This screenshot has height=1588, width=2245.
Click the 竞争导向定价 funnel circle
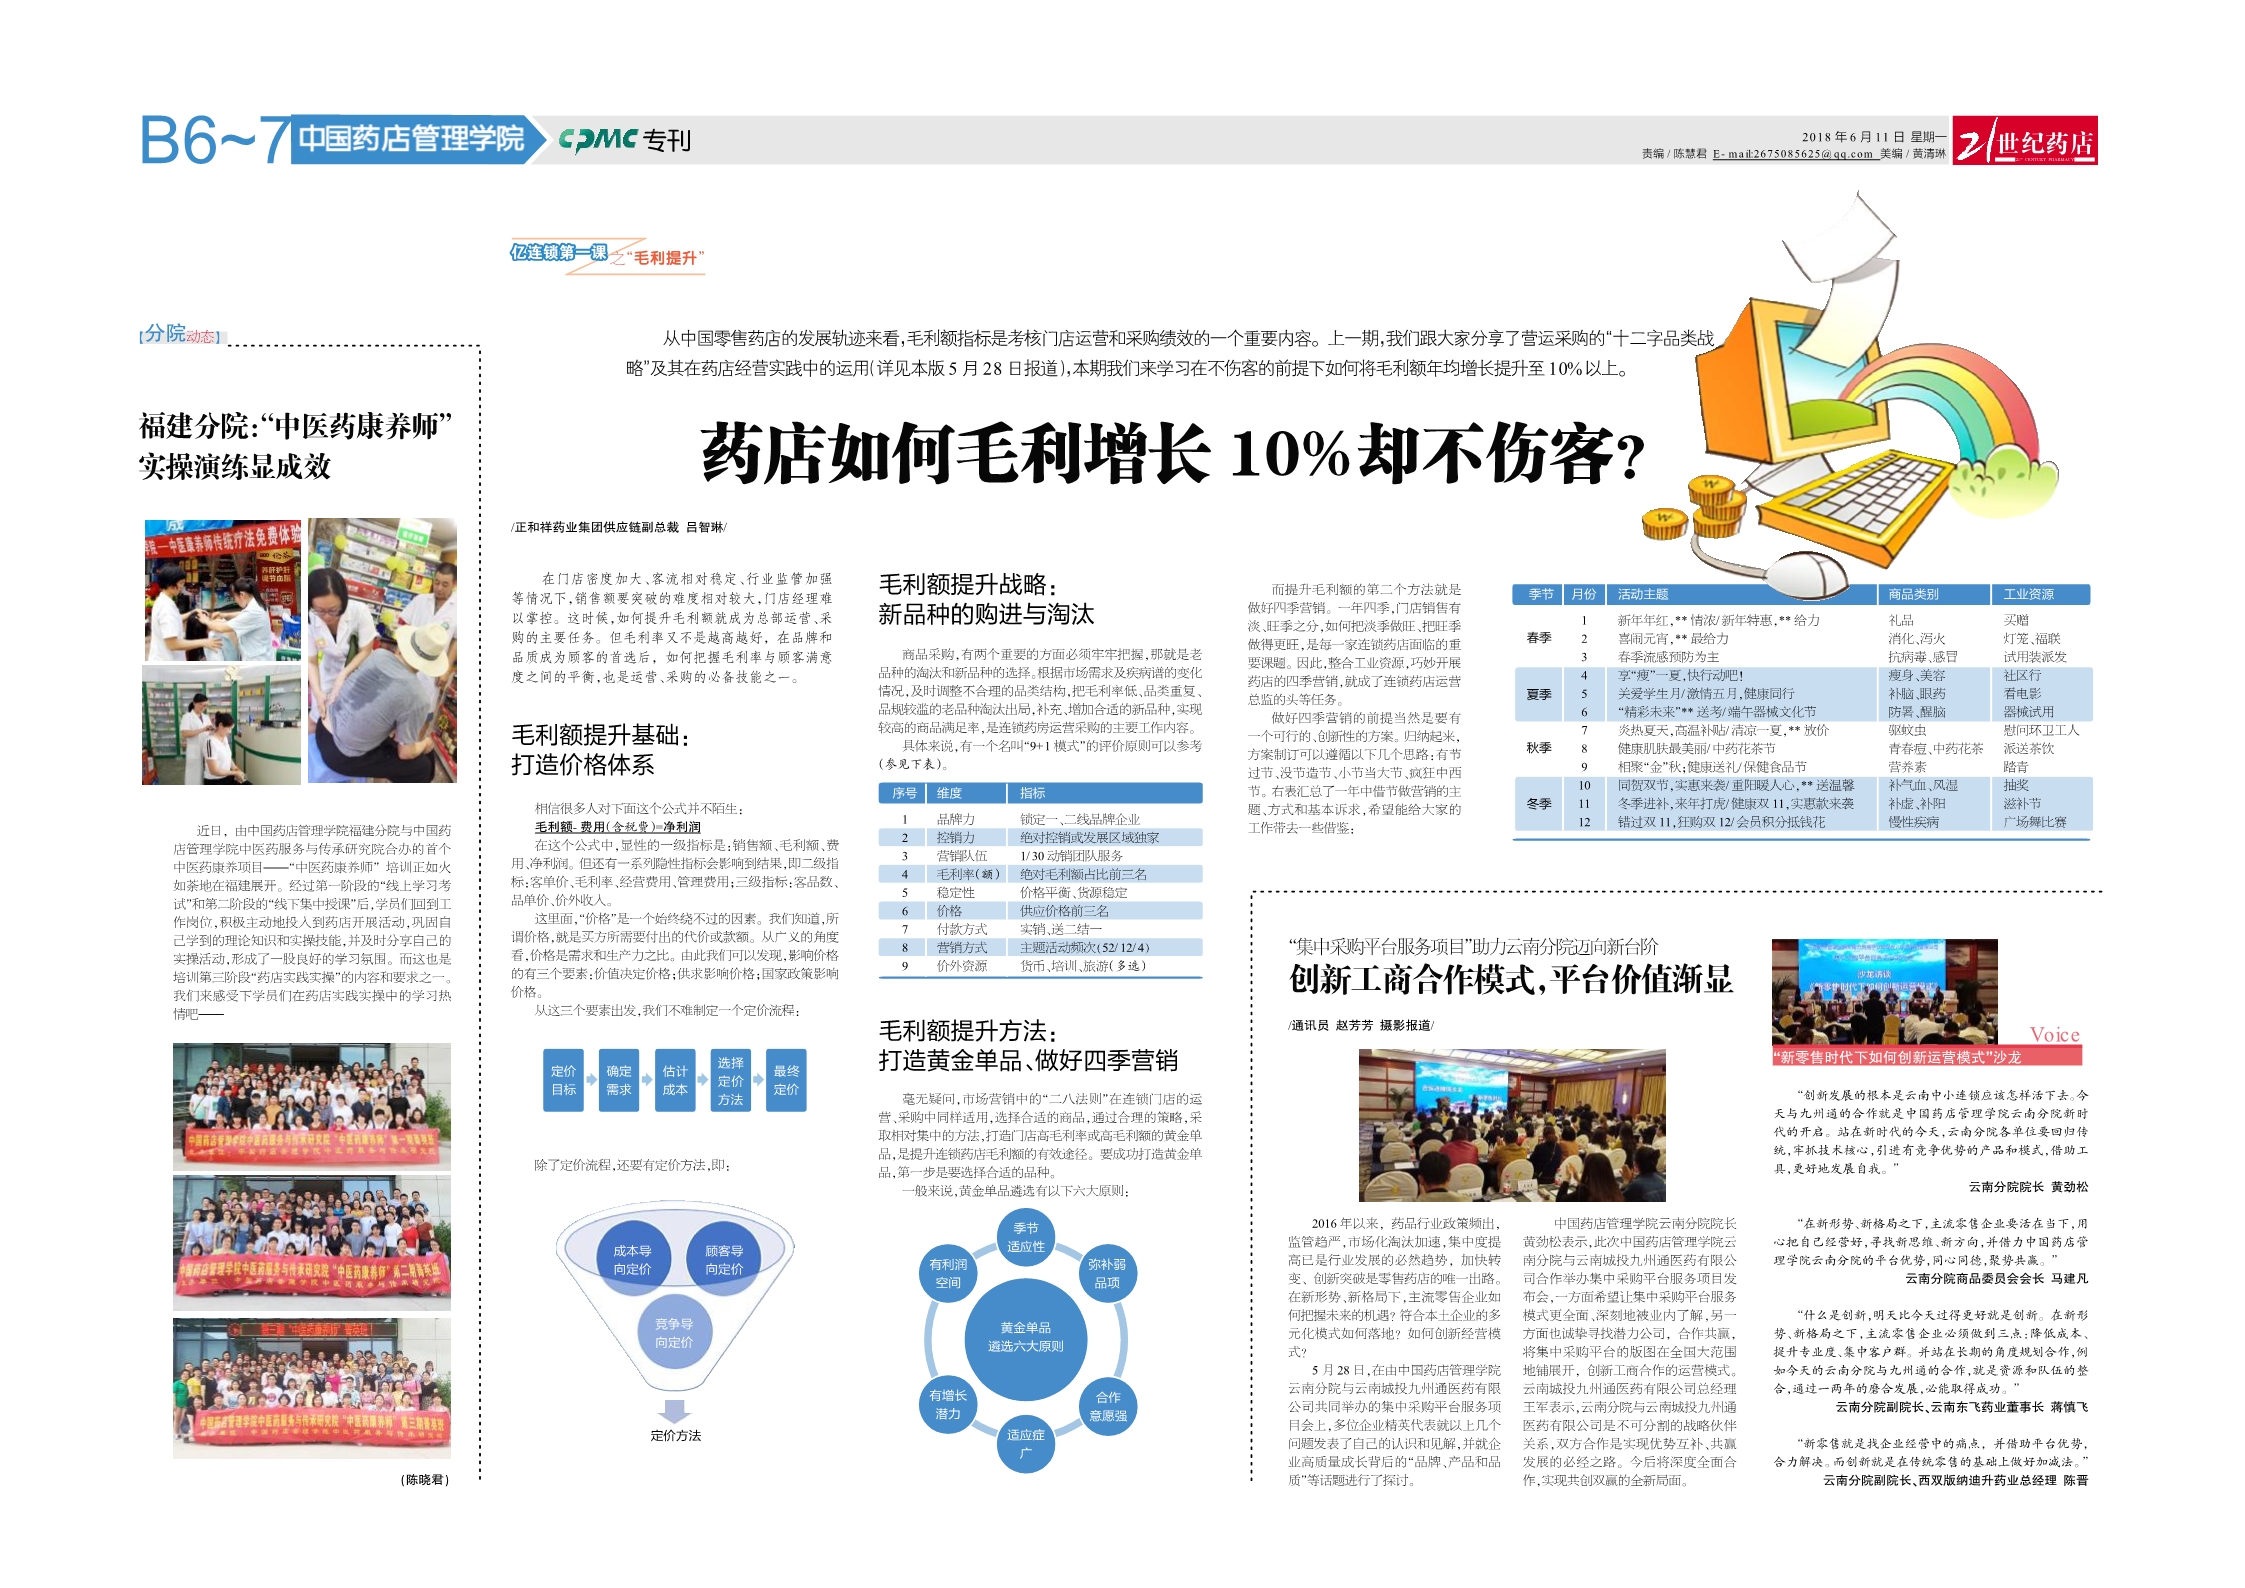coord(674,1332)
